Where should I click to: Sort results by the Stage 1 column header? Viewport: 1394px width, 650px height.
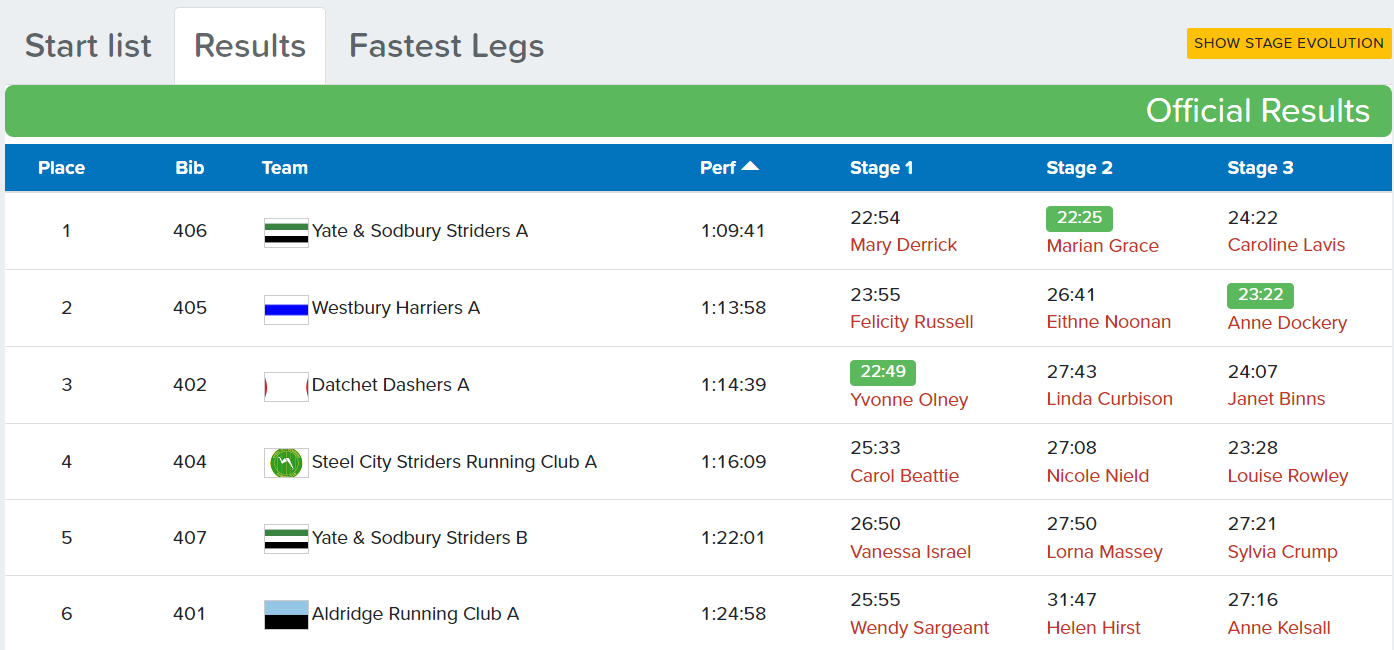coord(882,168)
